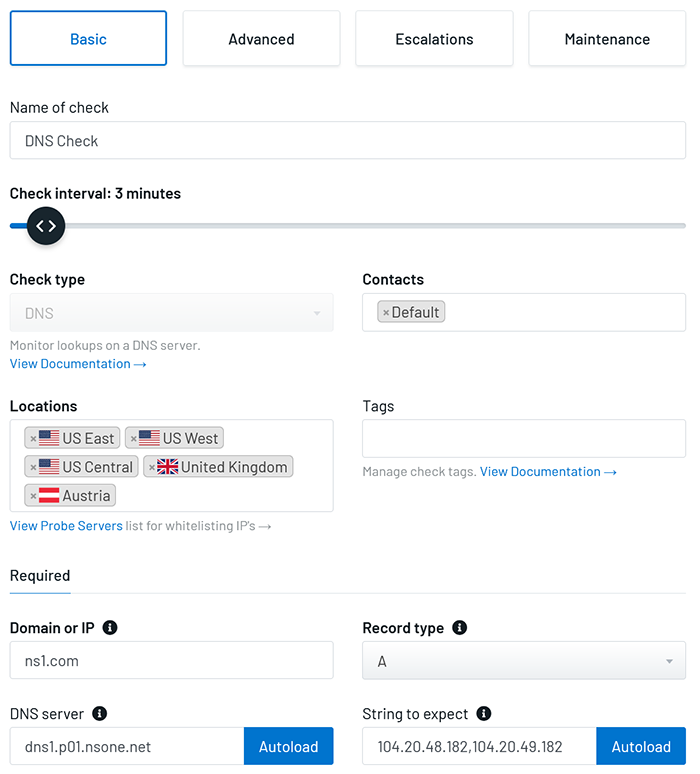Open the View Probe Servers link
Screen dimensions: 700x774
coord(66,526)
